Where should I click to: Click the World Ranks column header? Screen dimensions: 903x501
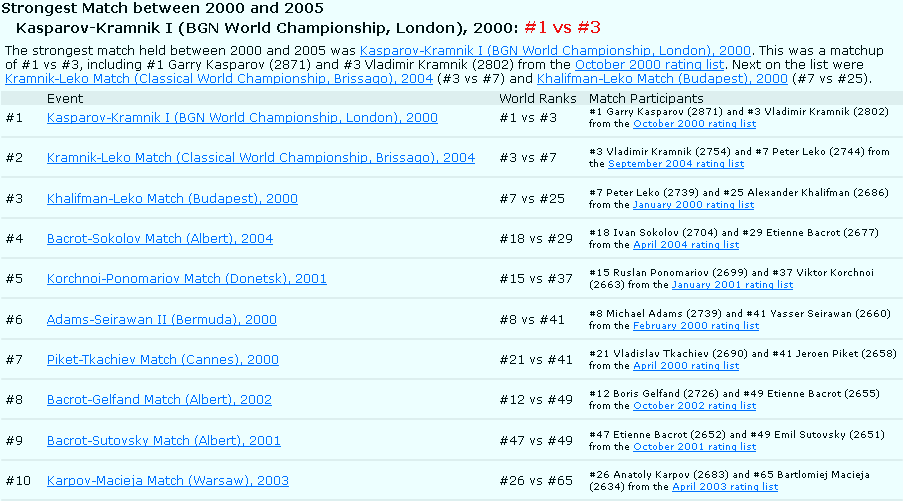tap(538, 99)
